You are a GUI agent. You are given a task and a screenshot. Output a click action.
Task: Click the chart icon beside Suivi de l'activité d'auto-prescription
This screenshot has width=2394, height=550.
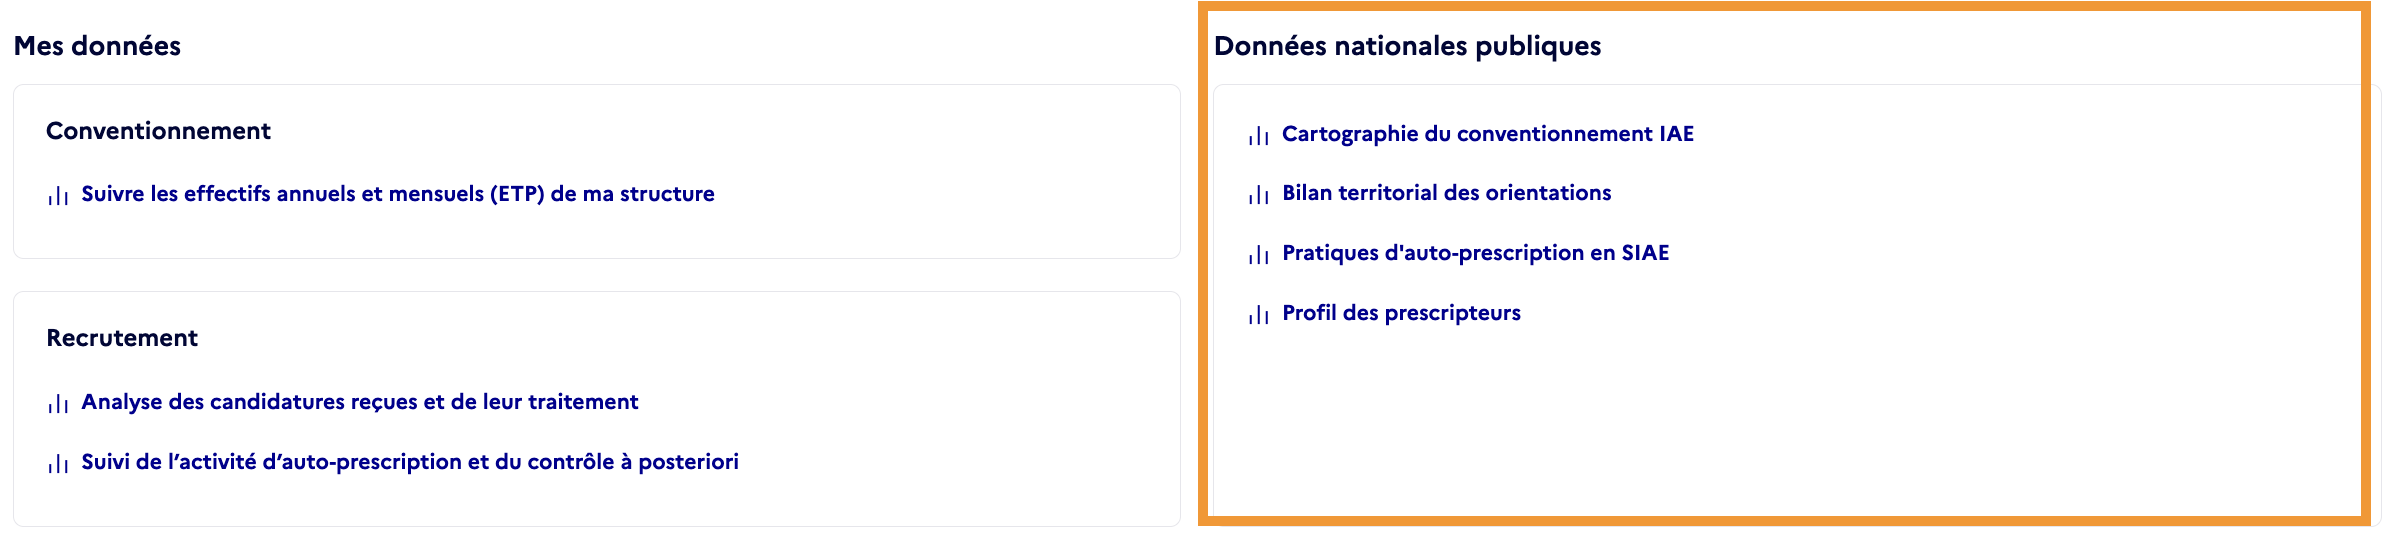[x=58, y=464]
